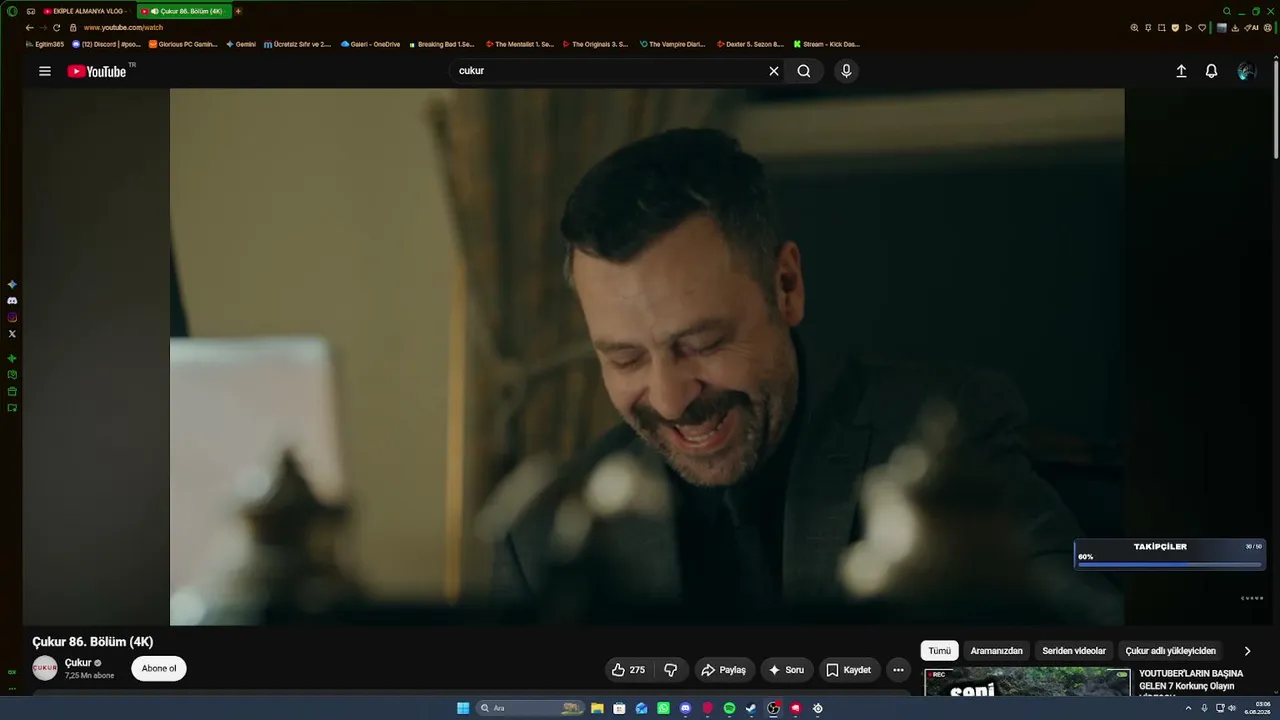Screen dimensions: 1280x720
Task: Like the video with 275 likes
Action: click(x=629, y=670)
